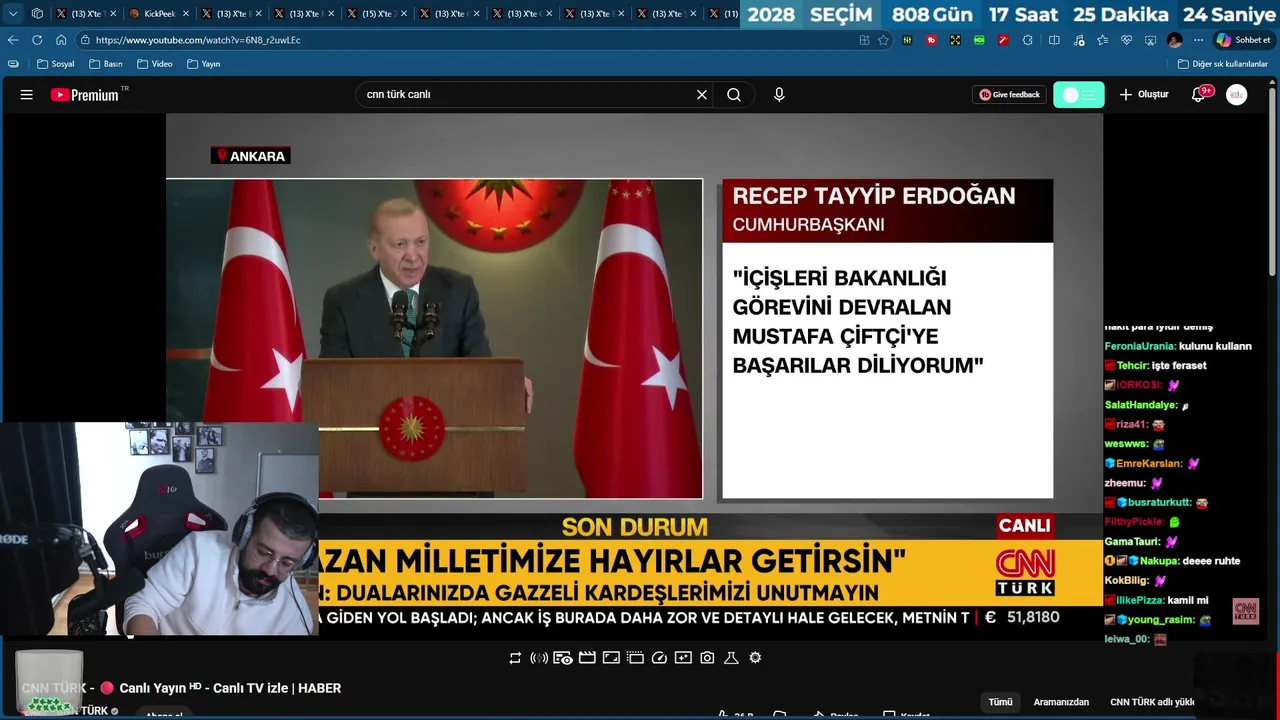Viewport: 1280px width, 720px height.
Task: Open YouTube notifications bell
Action: (1199, 95)
